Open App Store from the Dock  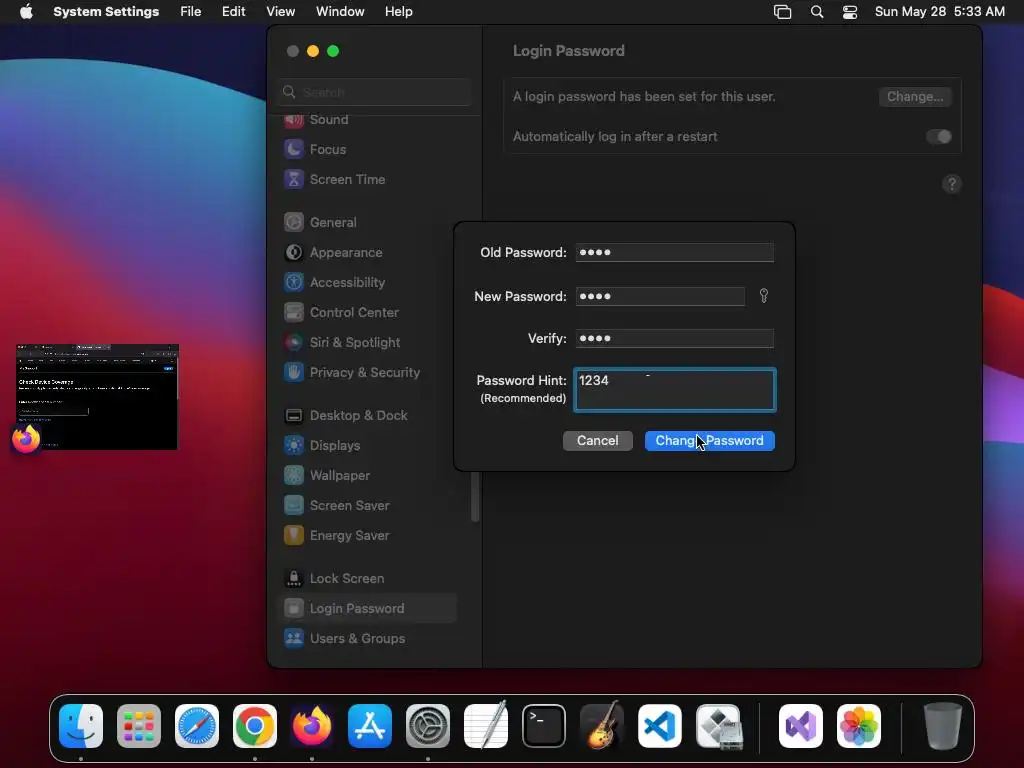[x=370, y=726]
